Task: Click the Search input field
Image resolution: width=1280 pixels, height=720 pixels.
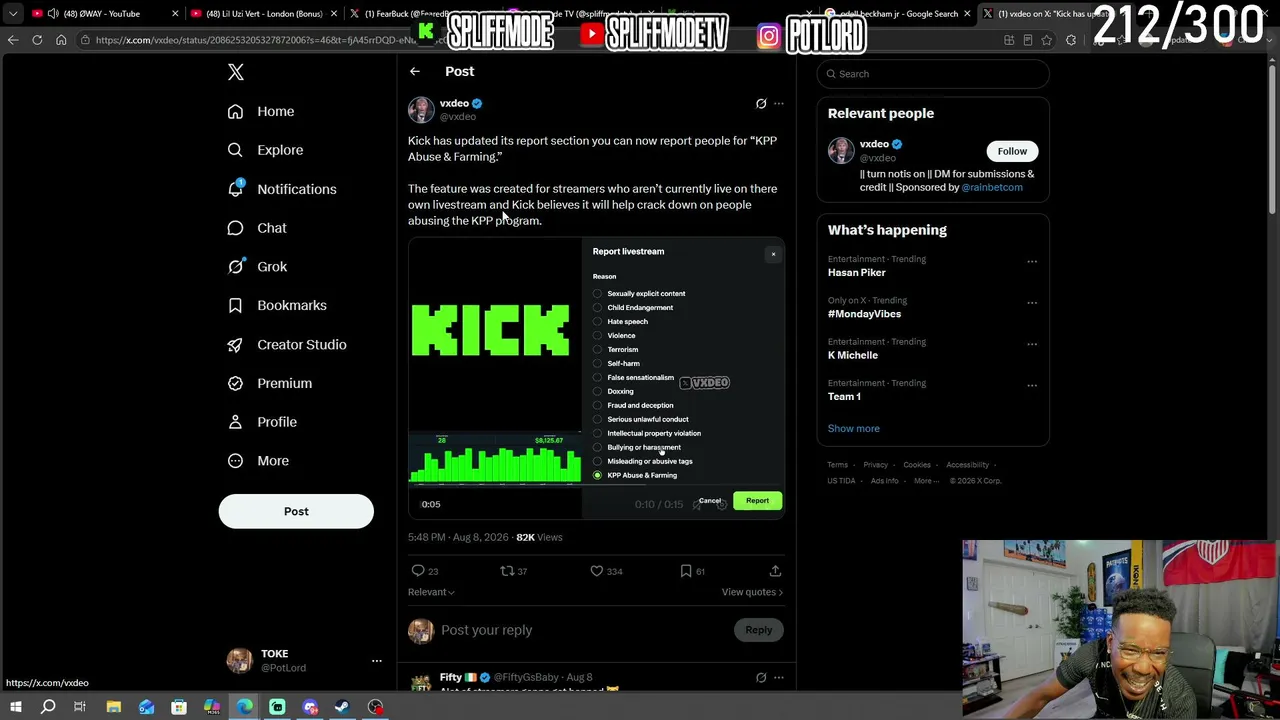Action: point(933,74)
